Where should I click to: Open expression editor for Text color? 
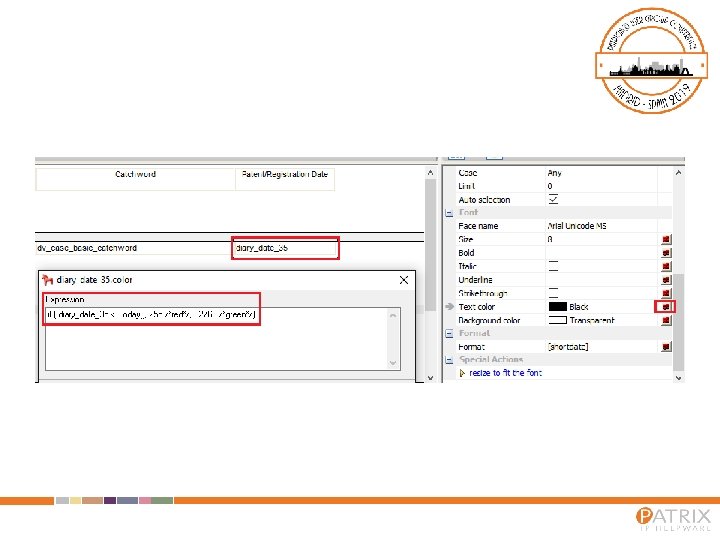click(666, 307)
